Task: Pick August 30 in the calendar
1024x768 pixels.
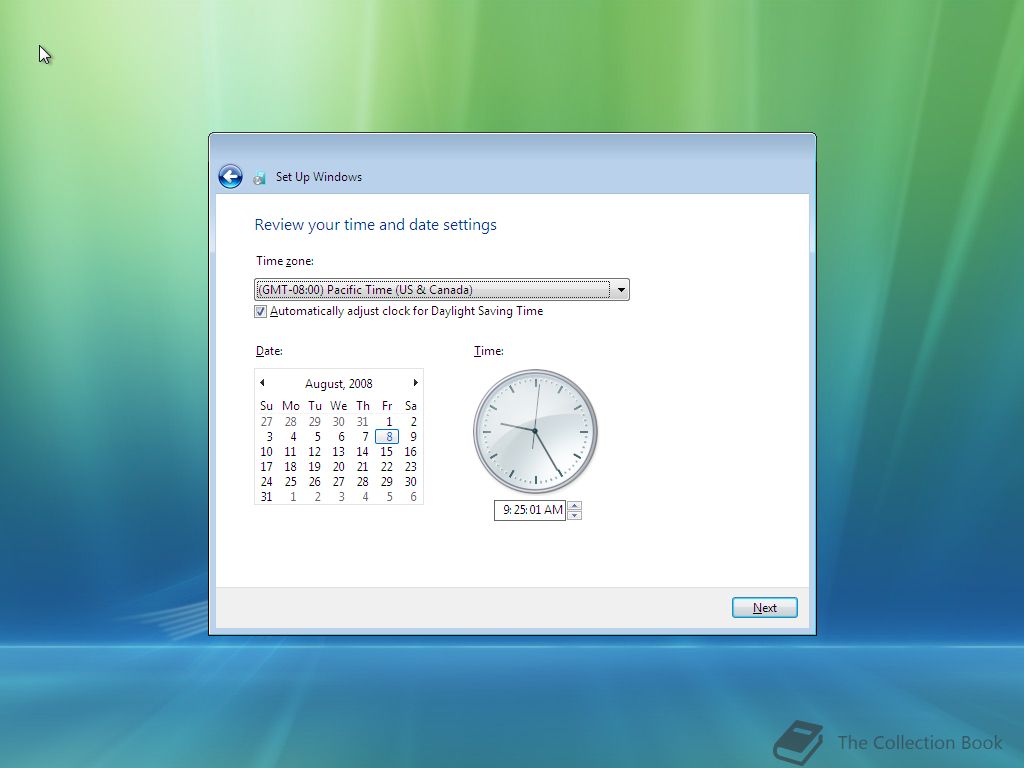Action: coord(410,482)
